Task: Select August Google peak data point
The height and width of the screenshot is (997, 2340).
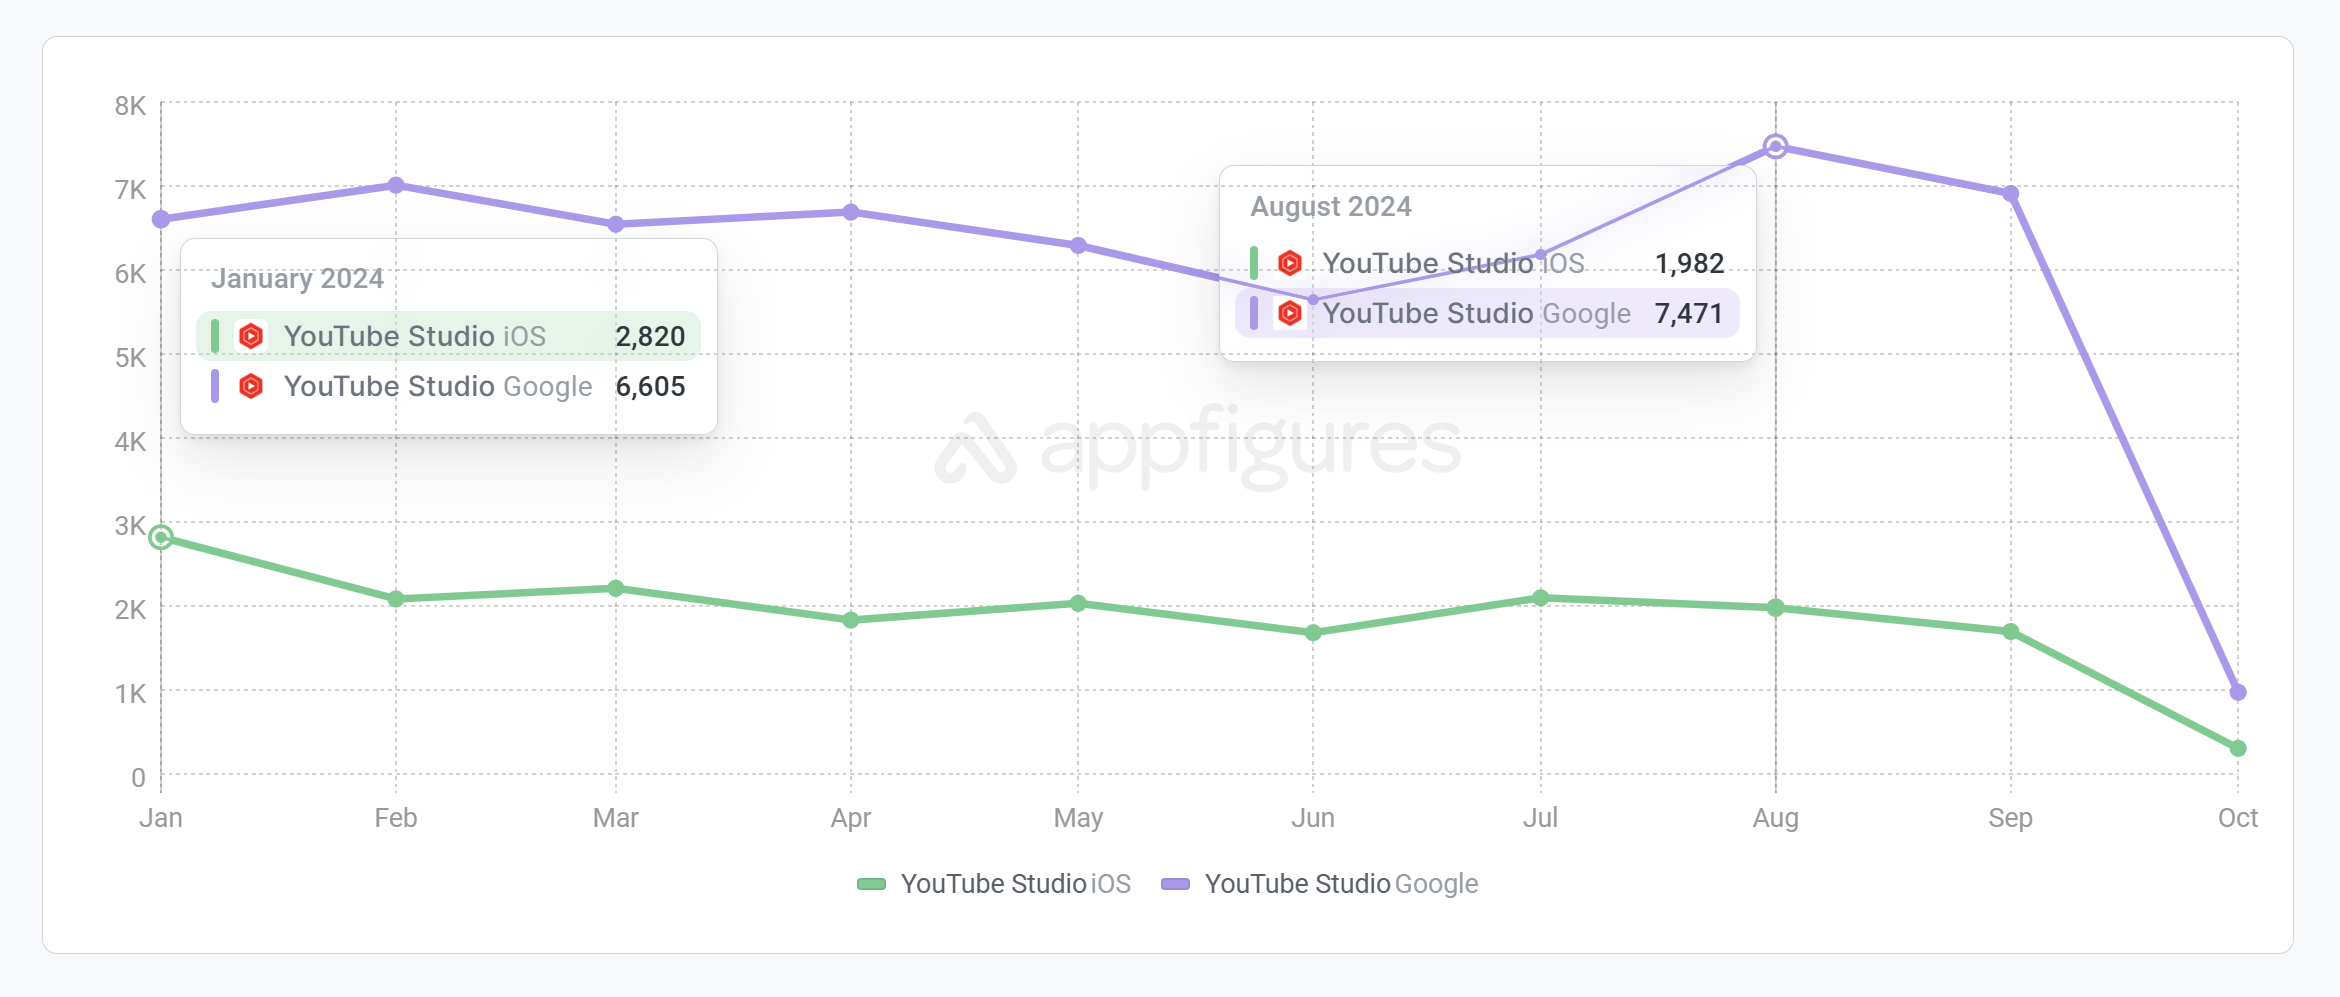Action: [1776, 147]
